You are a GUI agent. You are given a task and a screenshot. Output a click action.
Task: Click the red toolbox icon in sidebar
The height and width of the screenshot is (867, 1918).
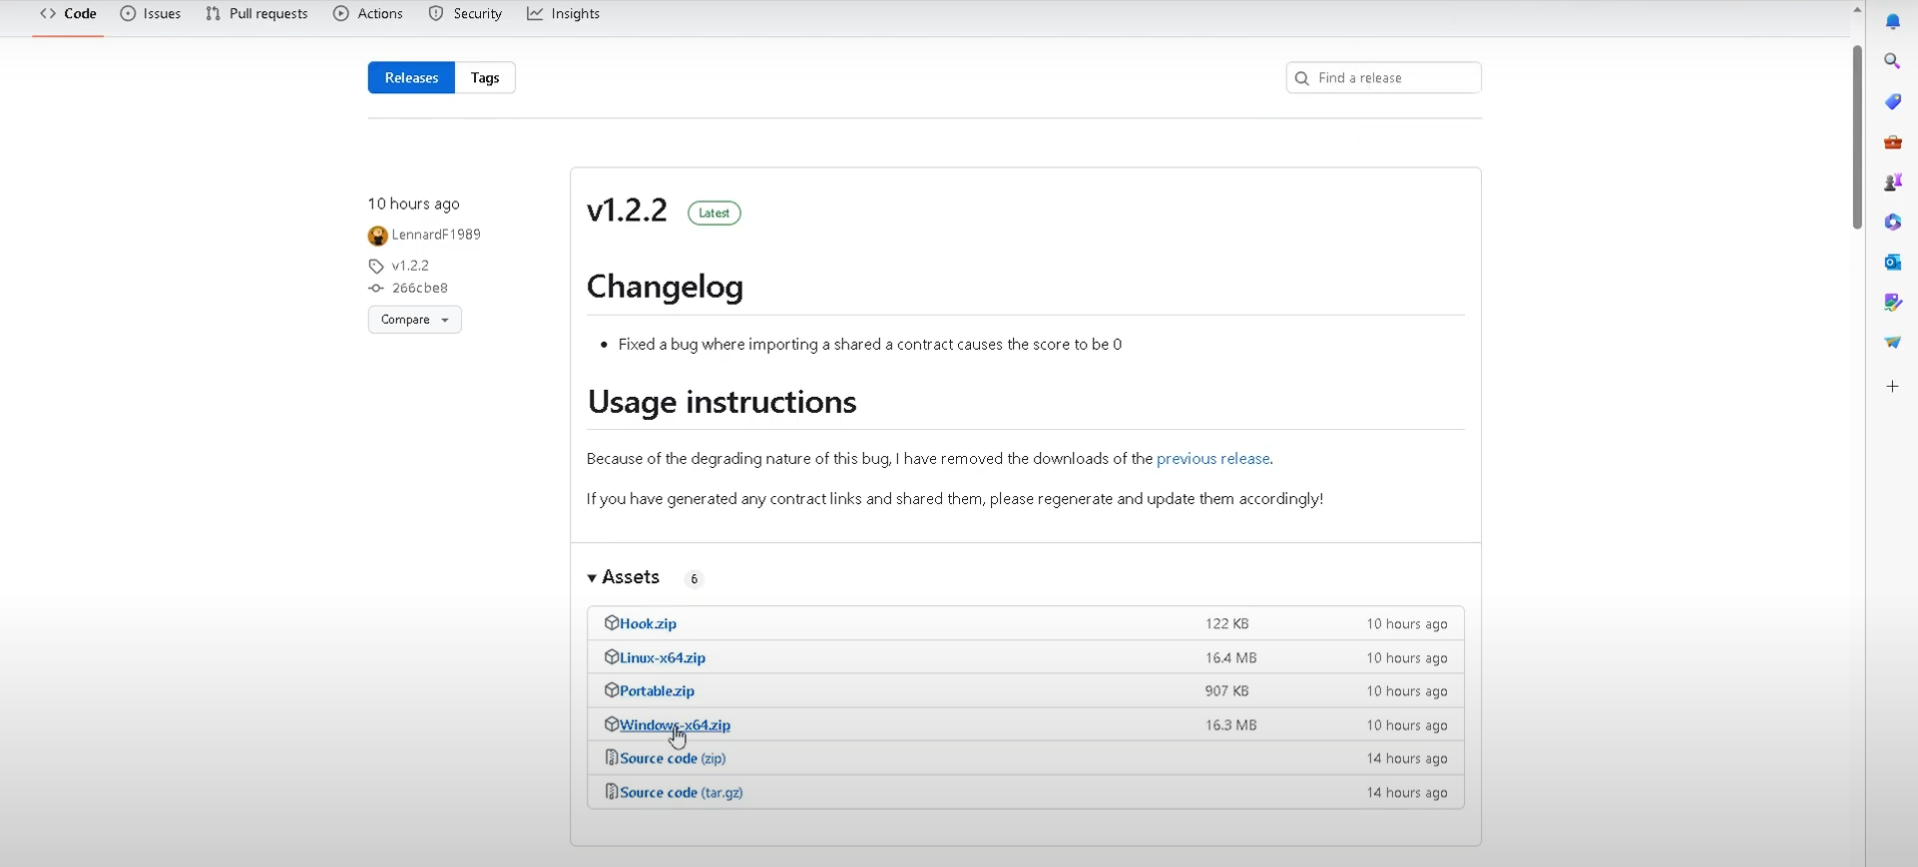coord(1892,143)
